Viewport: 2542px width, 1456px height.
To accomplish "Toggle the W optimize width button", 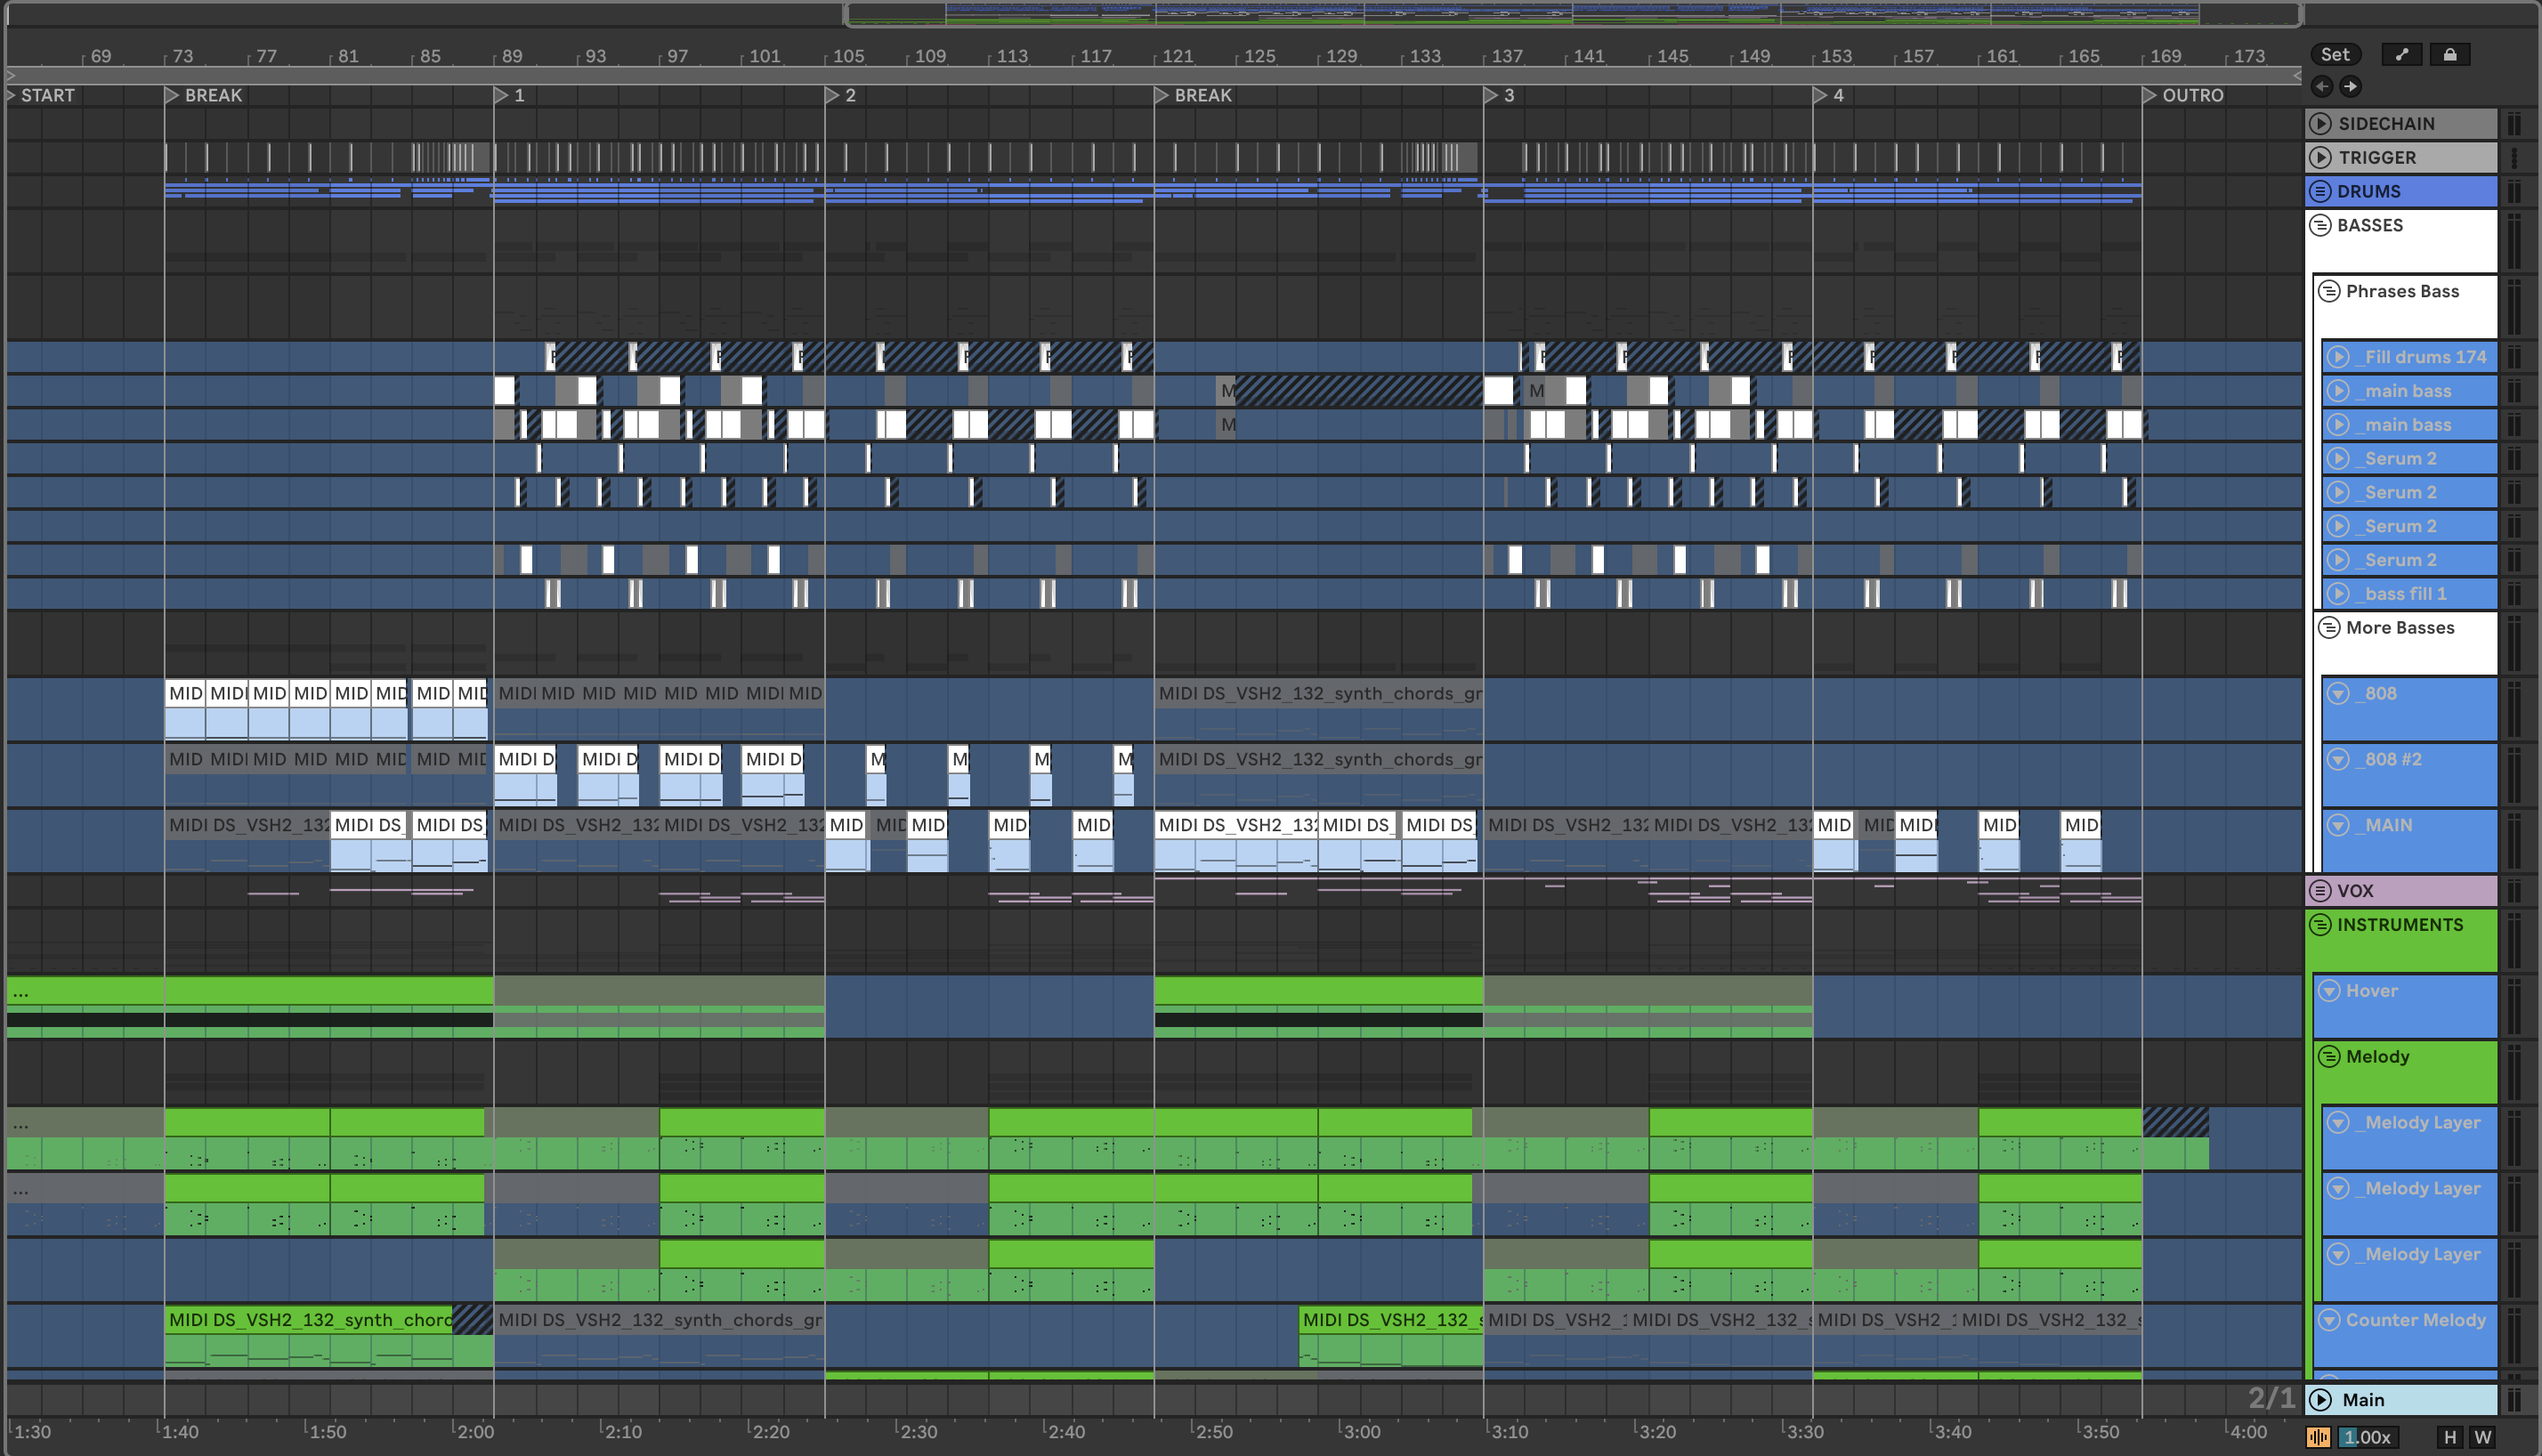I will 2482,1437.
